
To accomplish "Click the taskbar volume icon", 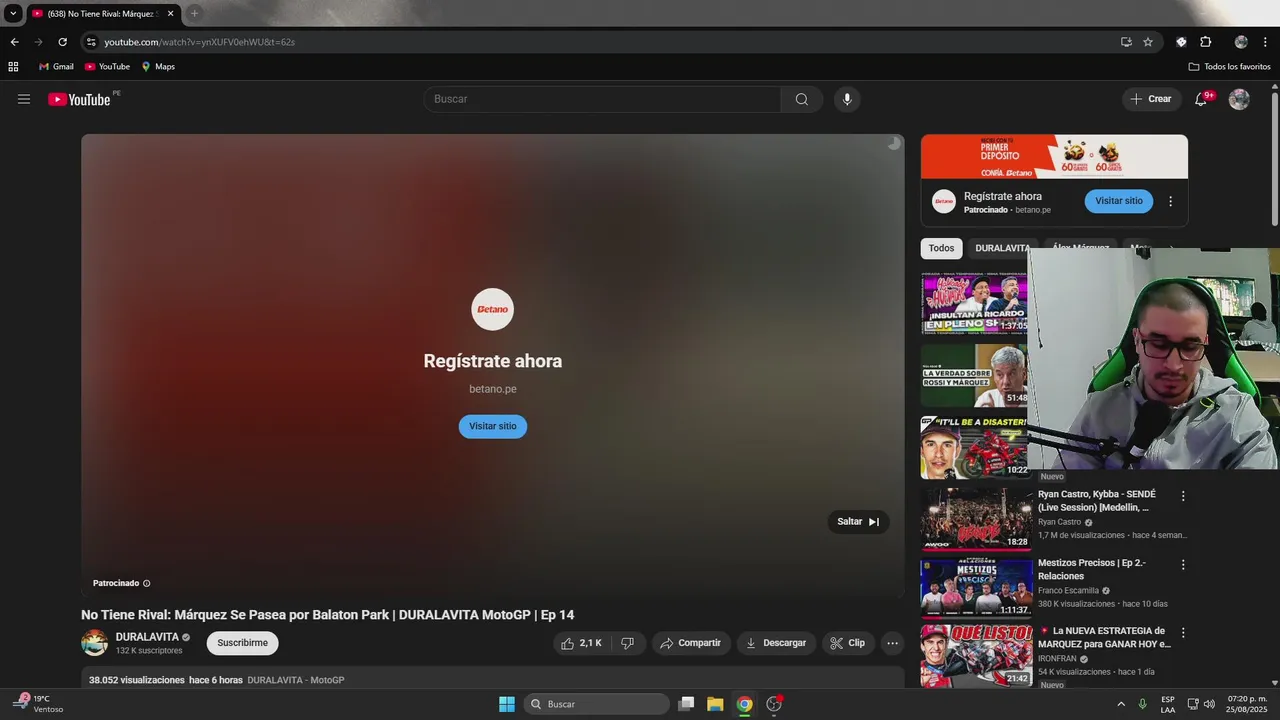I will pos(1210,704).
